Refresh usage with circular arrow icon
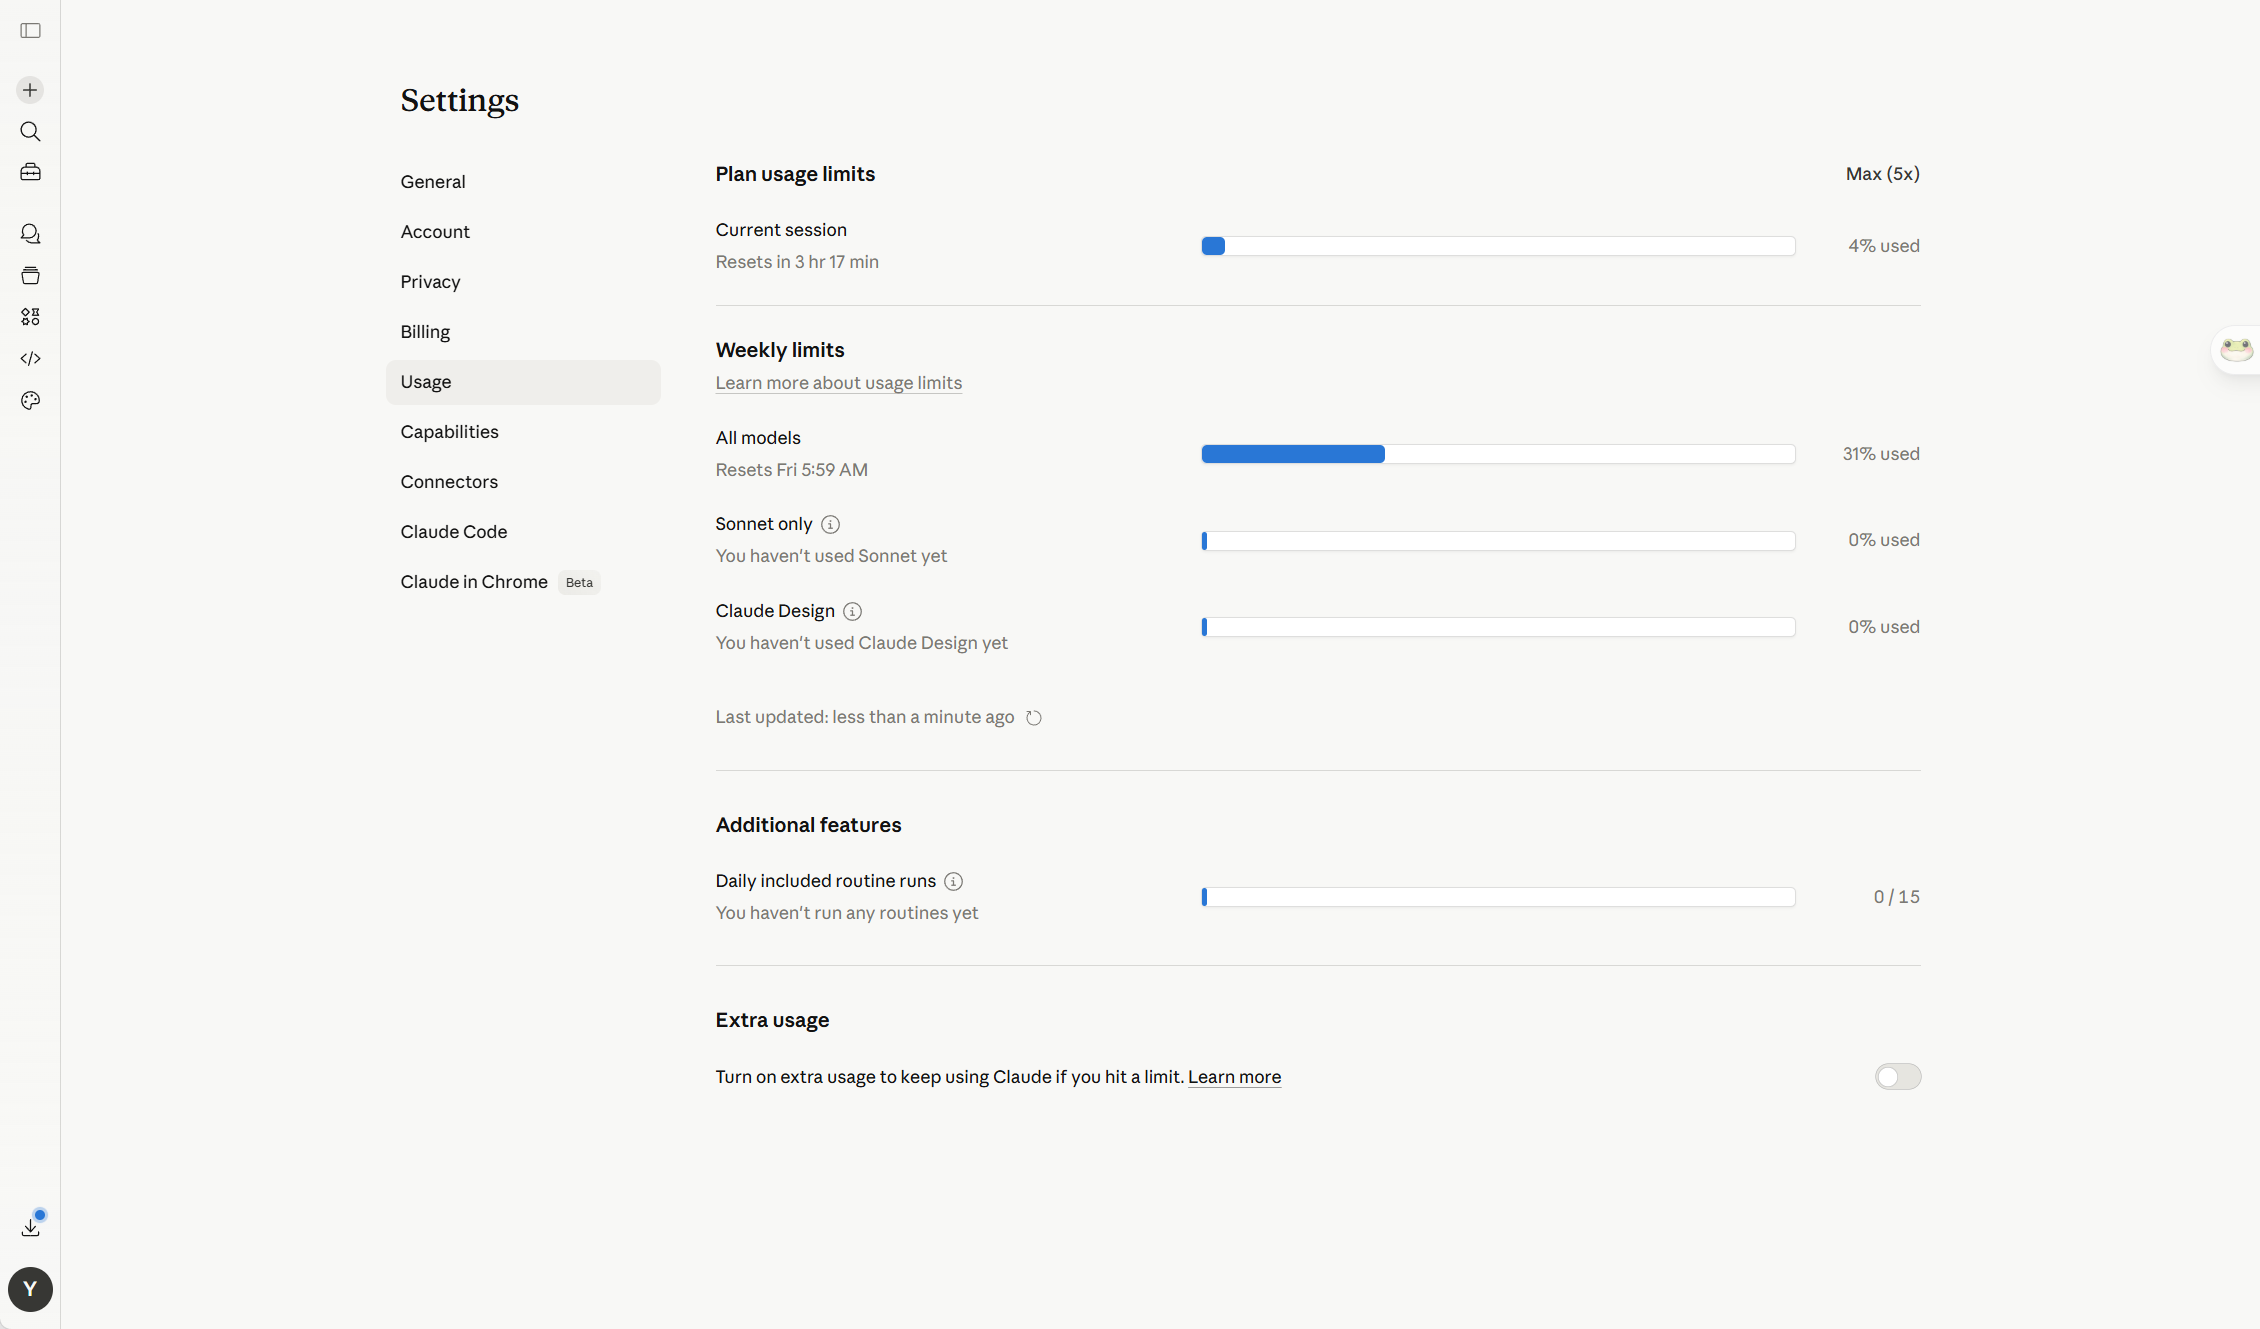The height and width of the screenshot is (1329, 2260). (1034, 717)
